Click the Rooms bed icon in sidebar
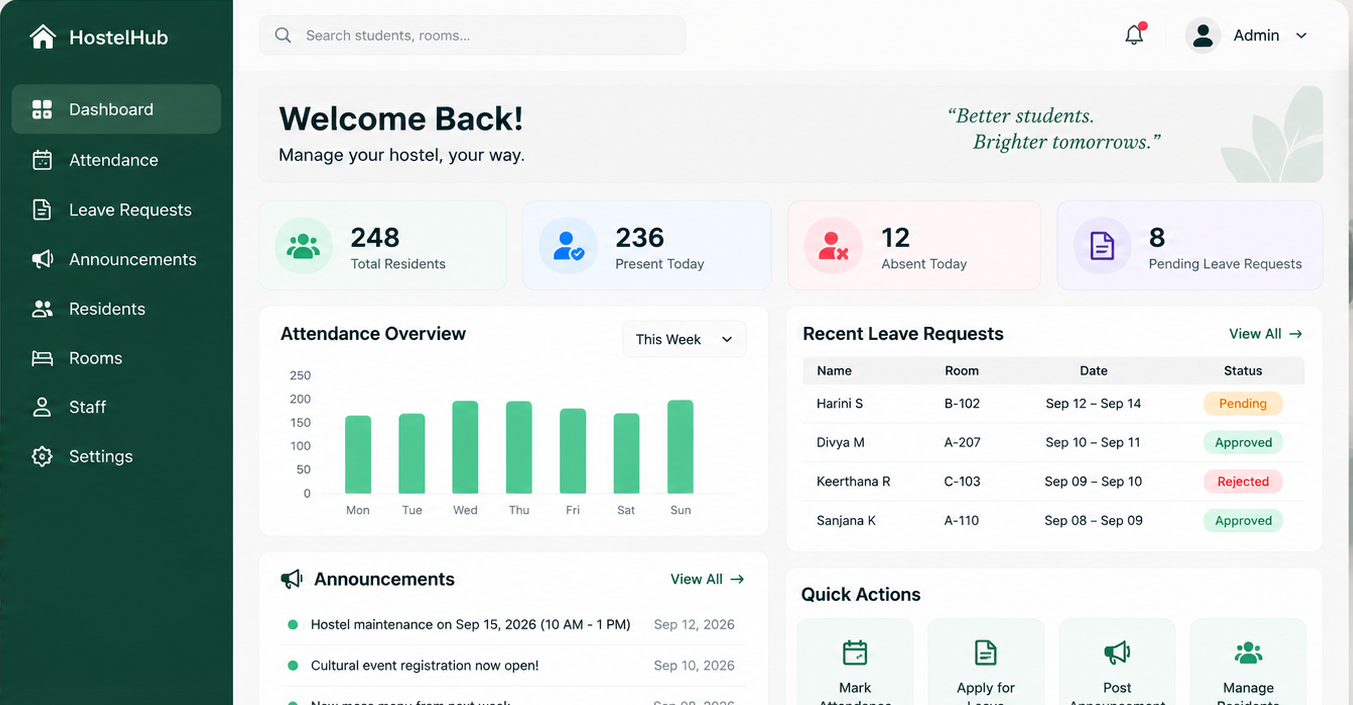This screenshot has width=1353, height=705. click(42, 358)
